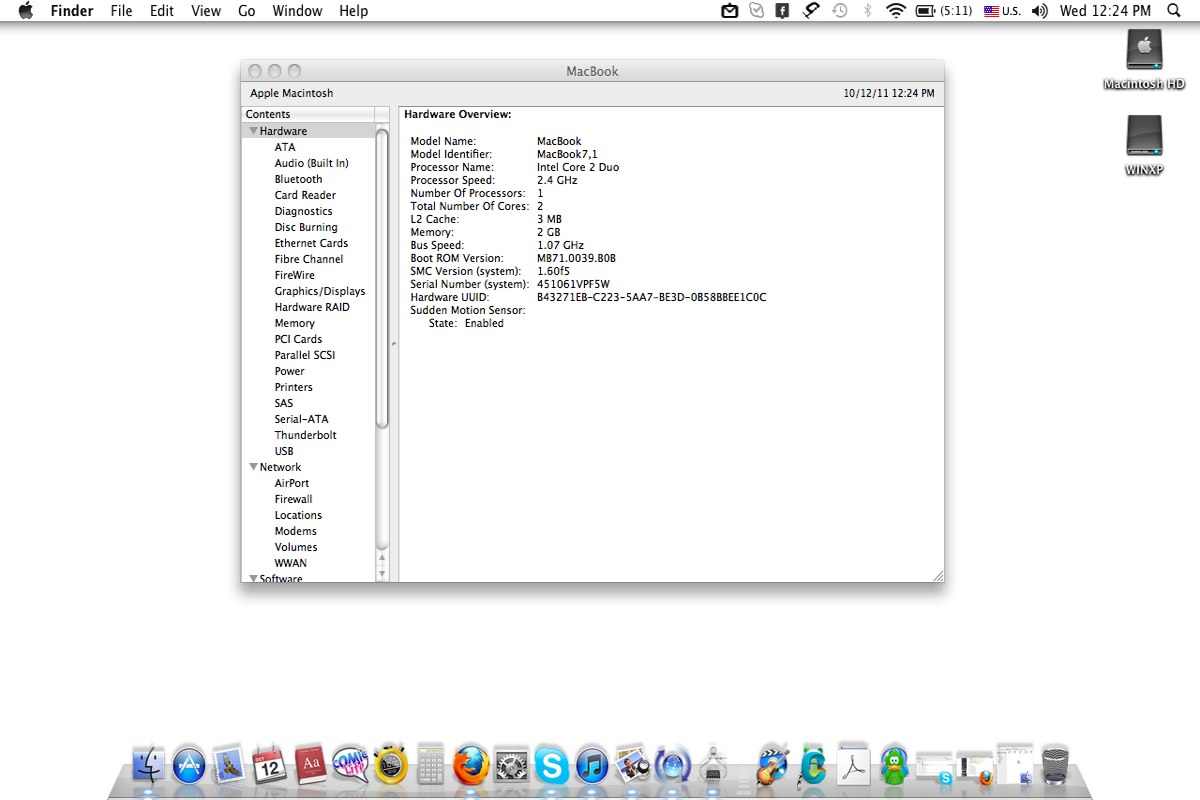This screenshot has height=800, width=1200.
Task: Open the U.S. input source menu
Action: [1003, 11]
